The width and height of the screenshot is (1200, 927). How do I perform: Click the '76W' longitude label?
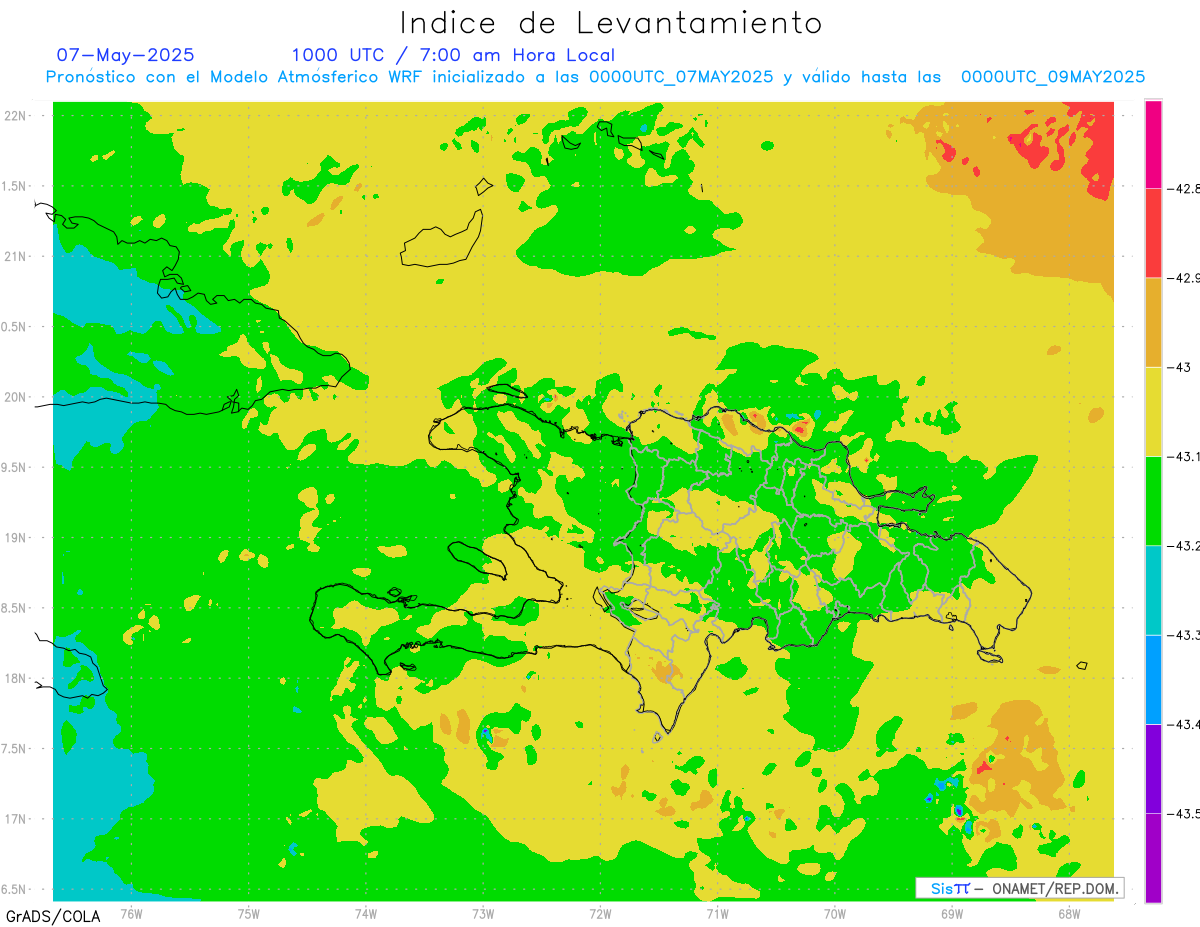131,913
